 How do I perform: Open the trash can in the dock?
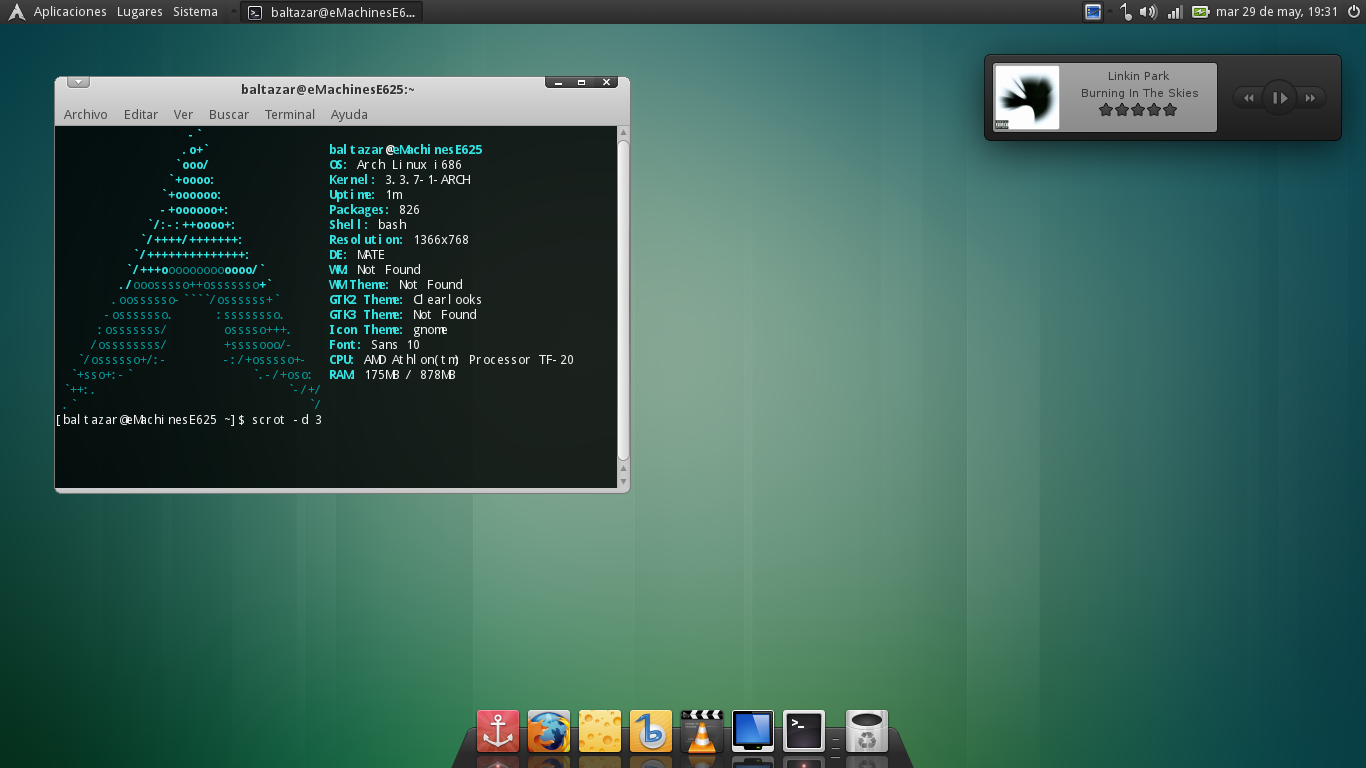[867, 731]
